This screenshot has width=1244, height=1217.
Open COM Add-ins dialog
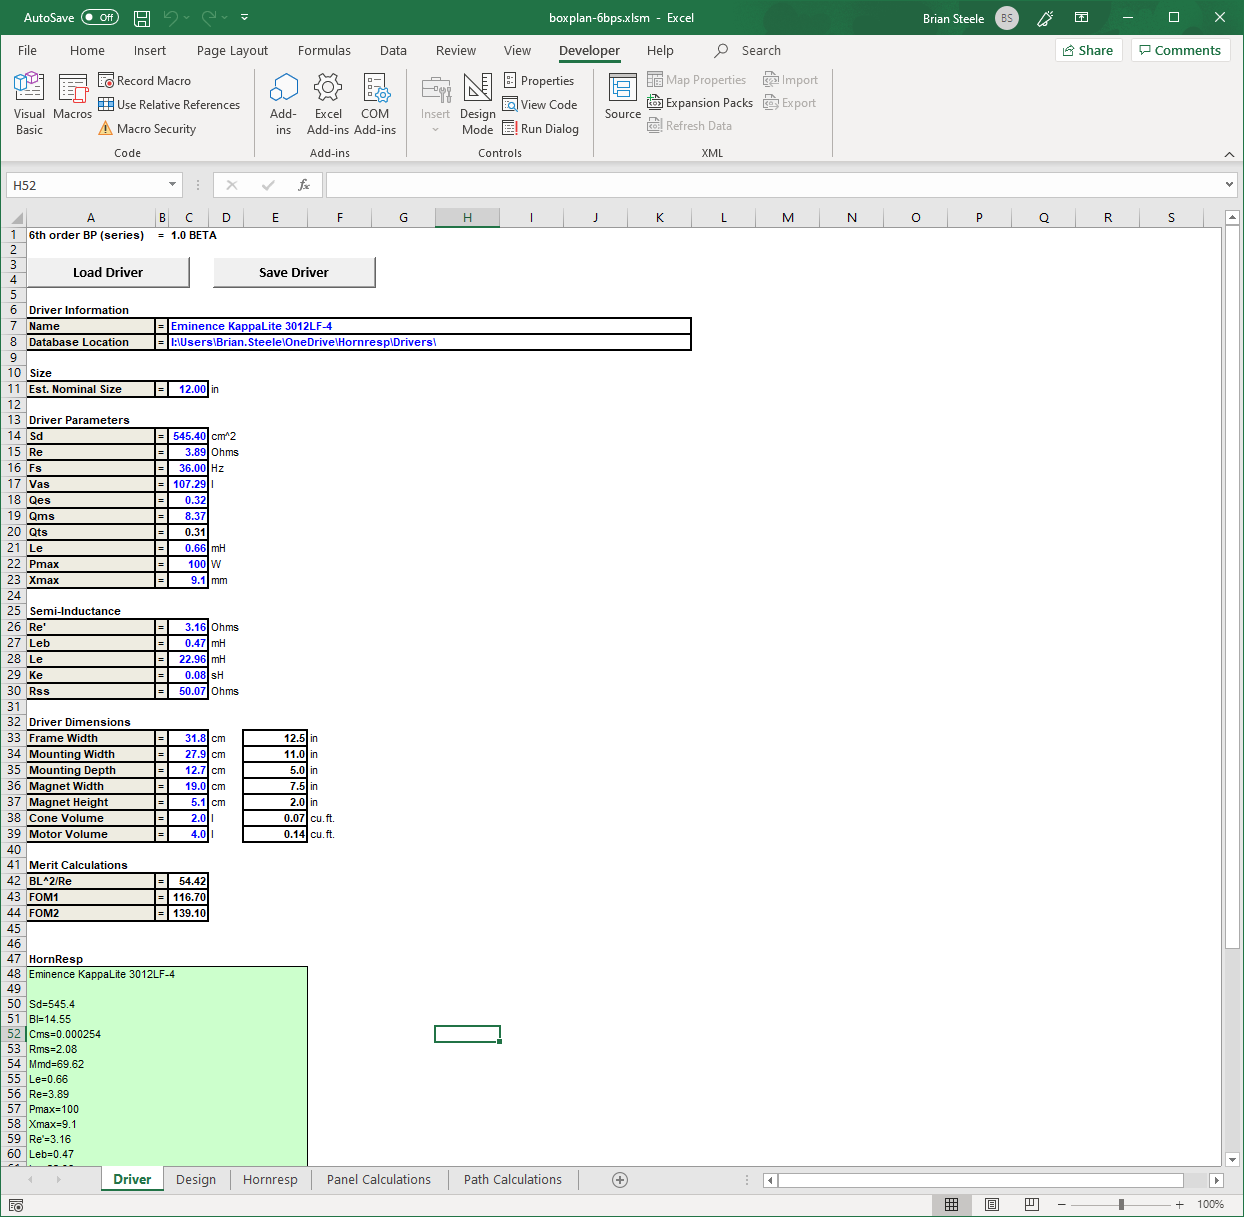tap(375, 104)
